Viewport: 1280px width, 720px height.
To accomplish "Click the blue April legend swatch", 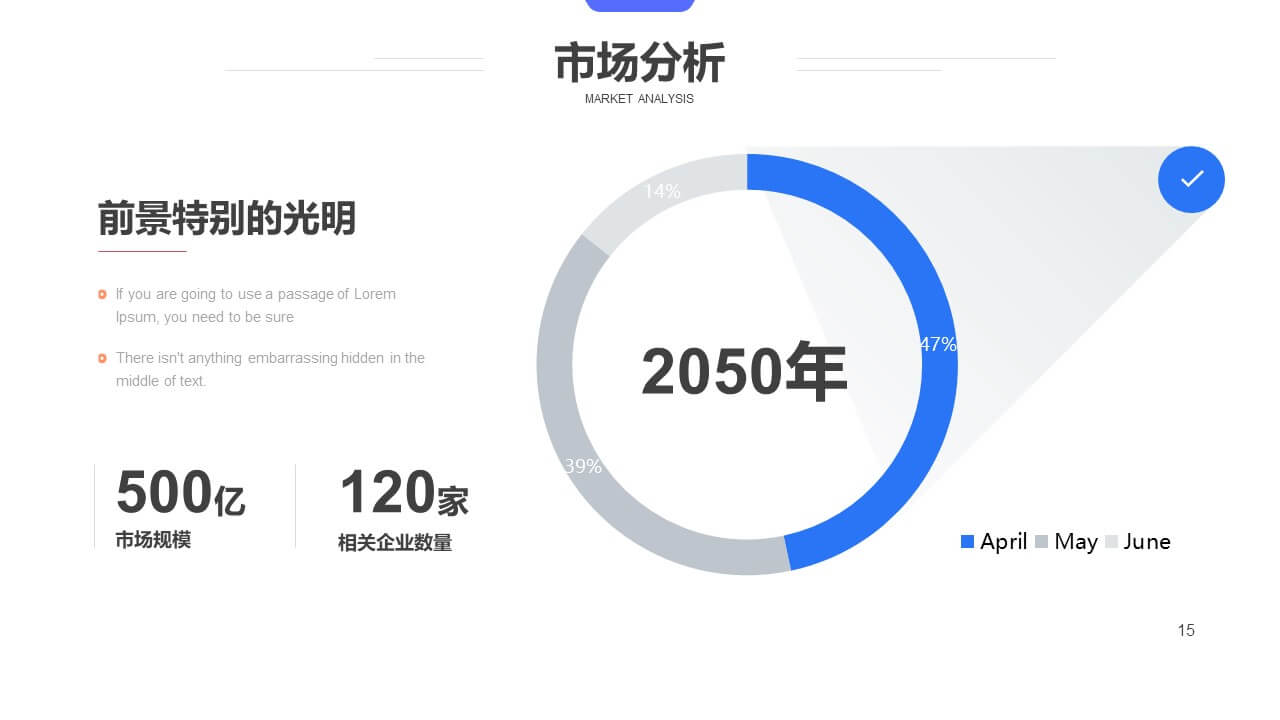I will coord(967,541).
